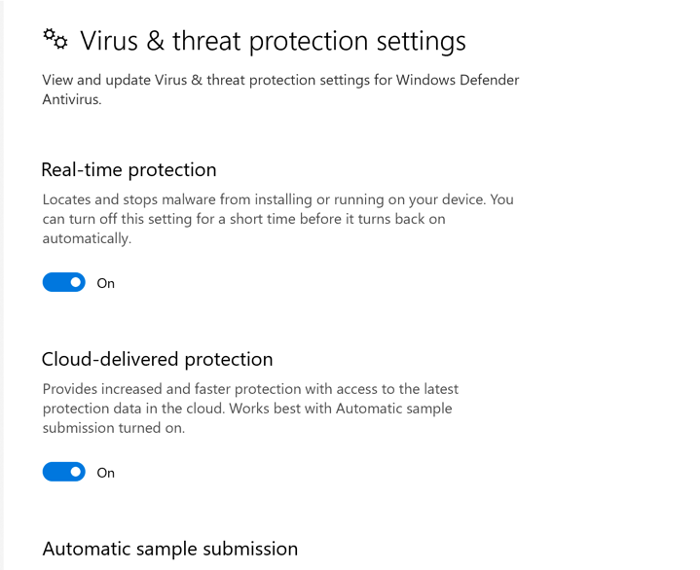This screenshot has height=570, width=700.
Task: Click the 'Provides increased and faster protection' line
Action: 250,389
